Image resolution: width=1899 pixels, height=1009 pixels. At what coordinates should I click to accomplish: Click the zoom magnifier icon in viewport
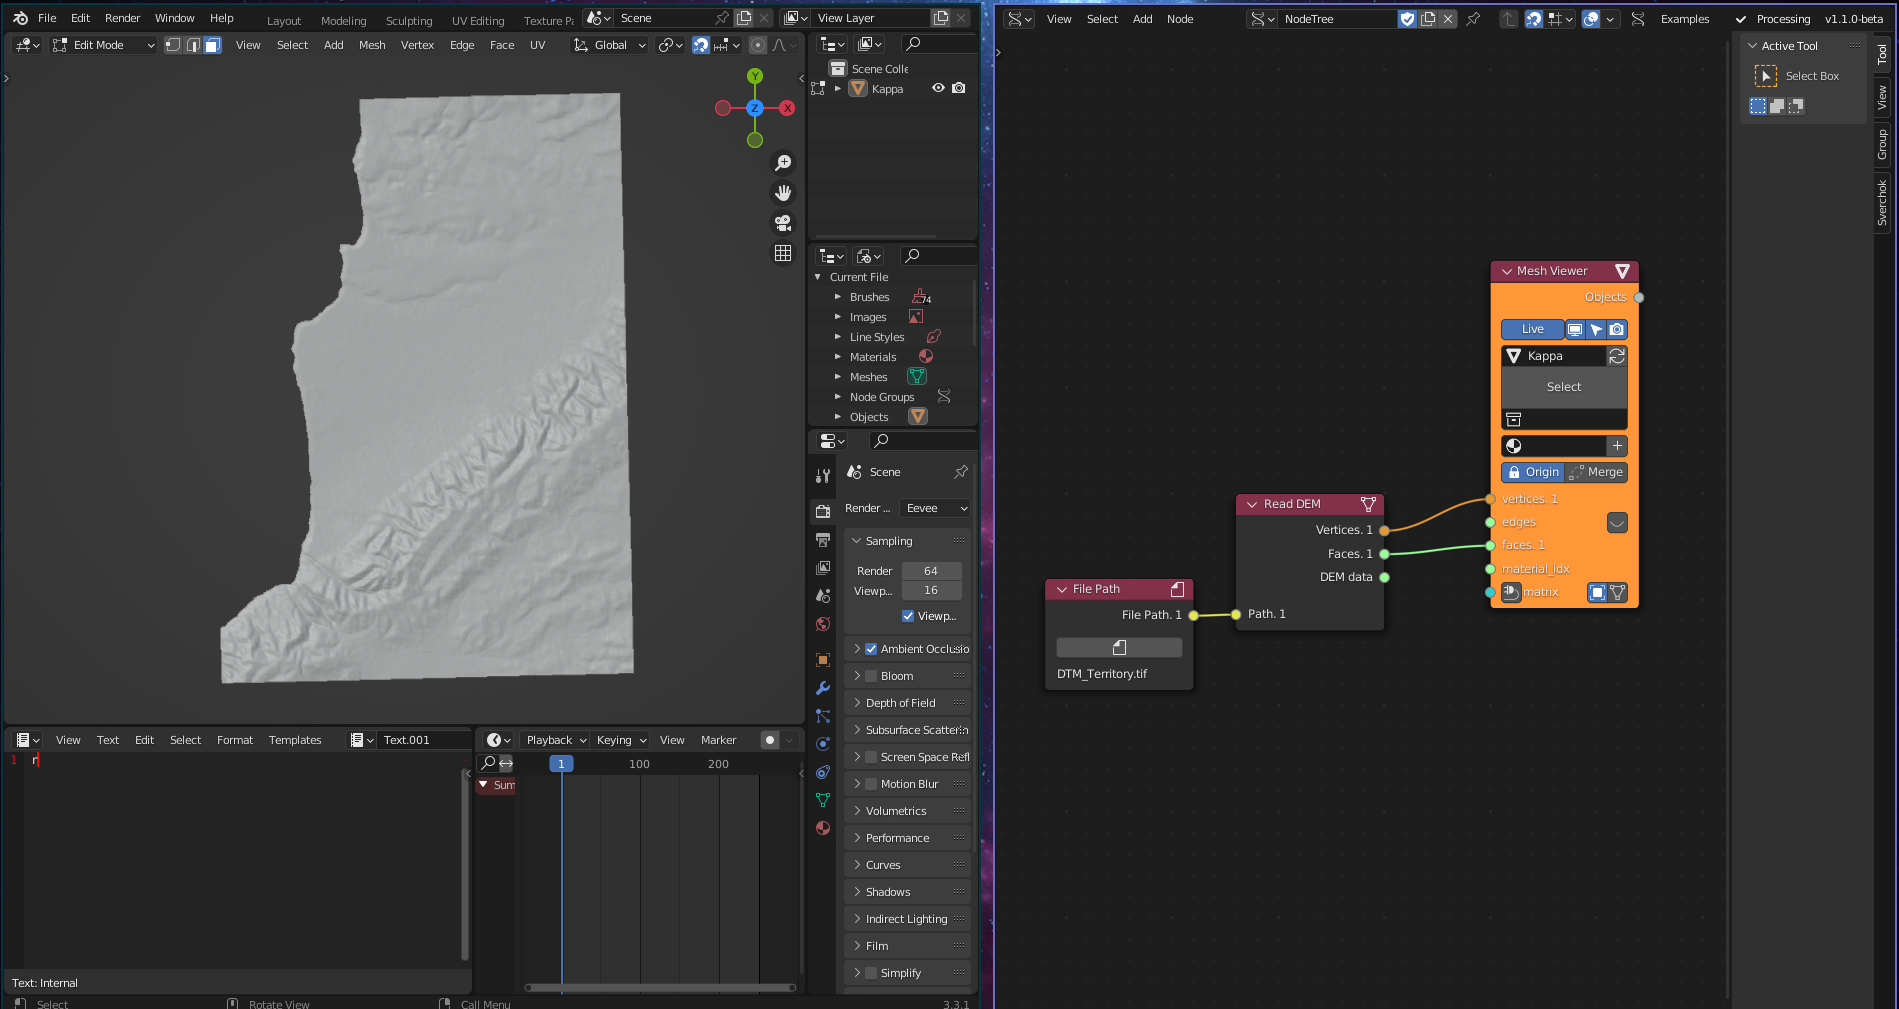pos(783,163)
